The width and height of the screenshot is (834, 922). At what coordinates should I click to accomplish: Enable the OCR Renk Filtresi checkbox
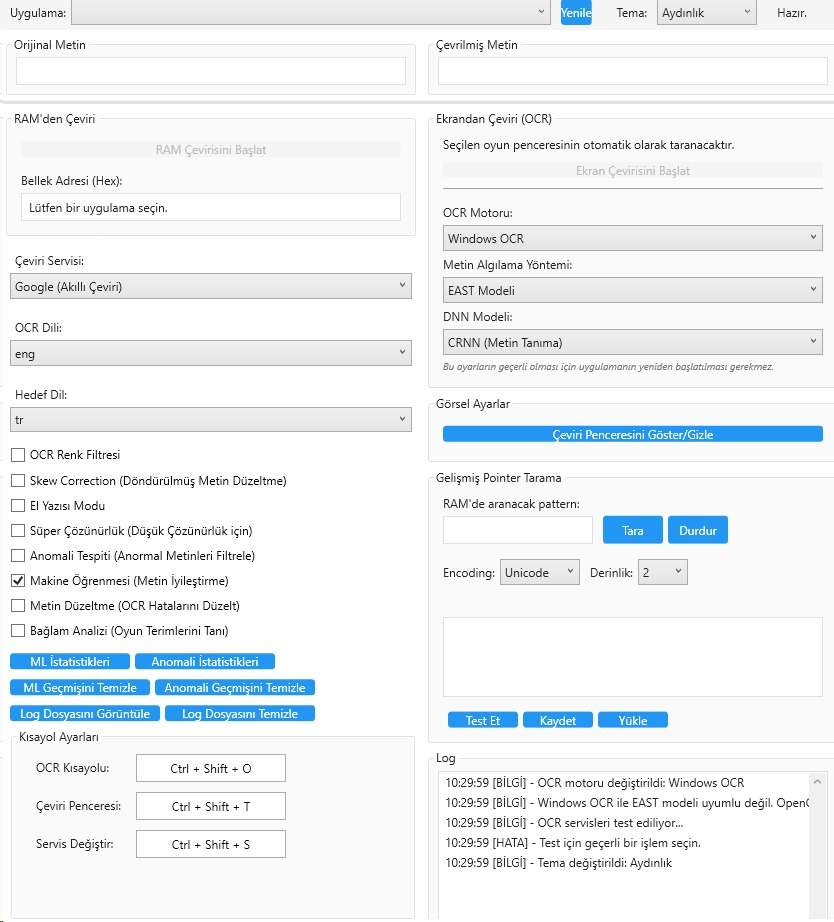tap(18, 455)
